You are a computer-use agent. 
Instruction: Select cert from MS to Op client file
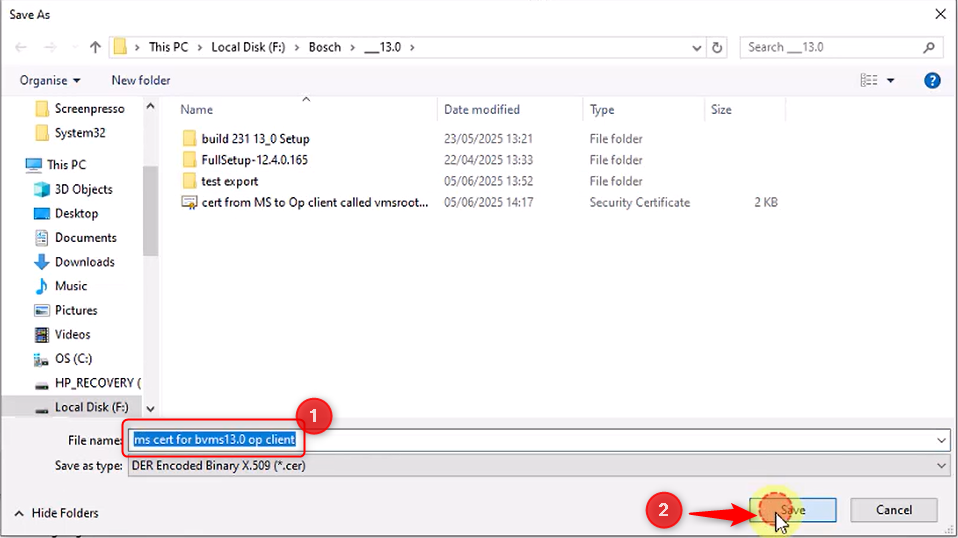click(x=315, y=203)
